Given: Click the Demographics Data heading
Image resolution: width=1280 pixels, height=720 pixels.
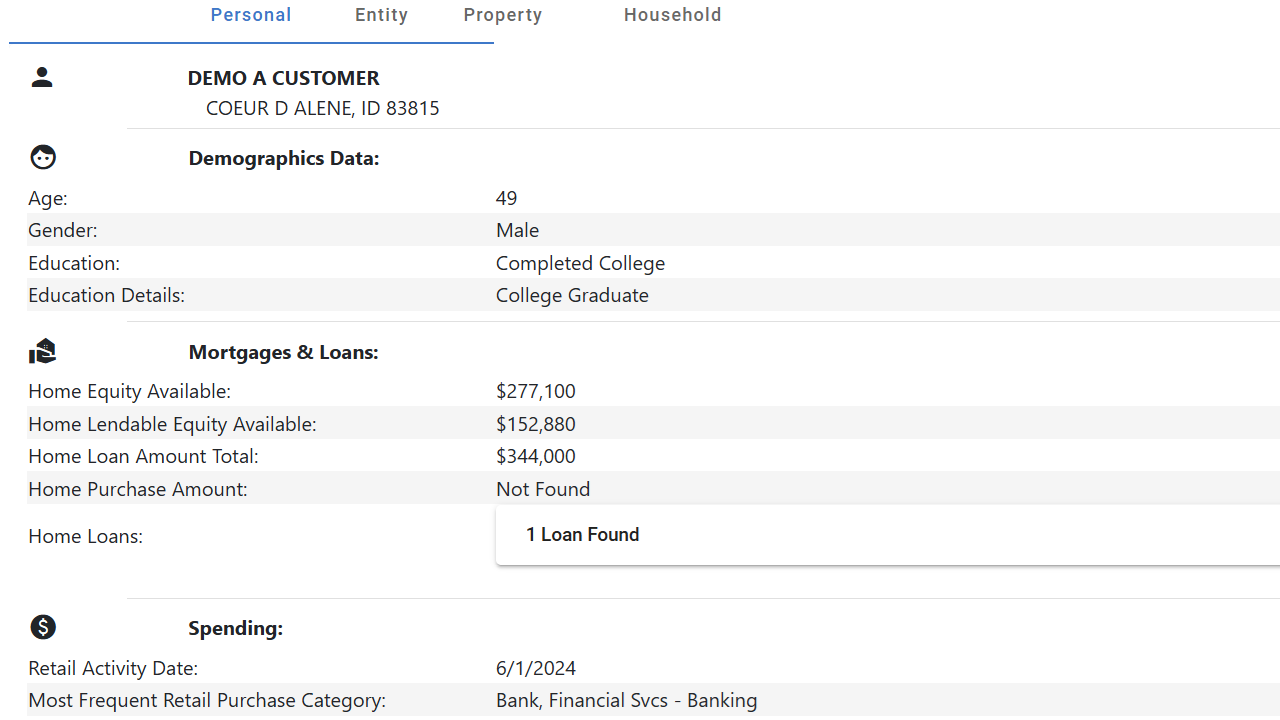Looking at the screenshot, I should tap(283, 158).
